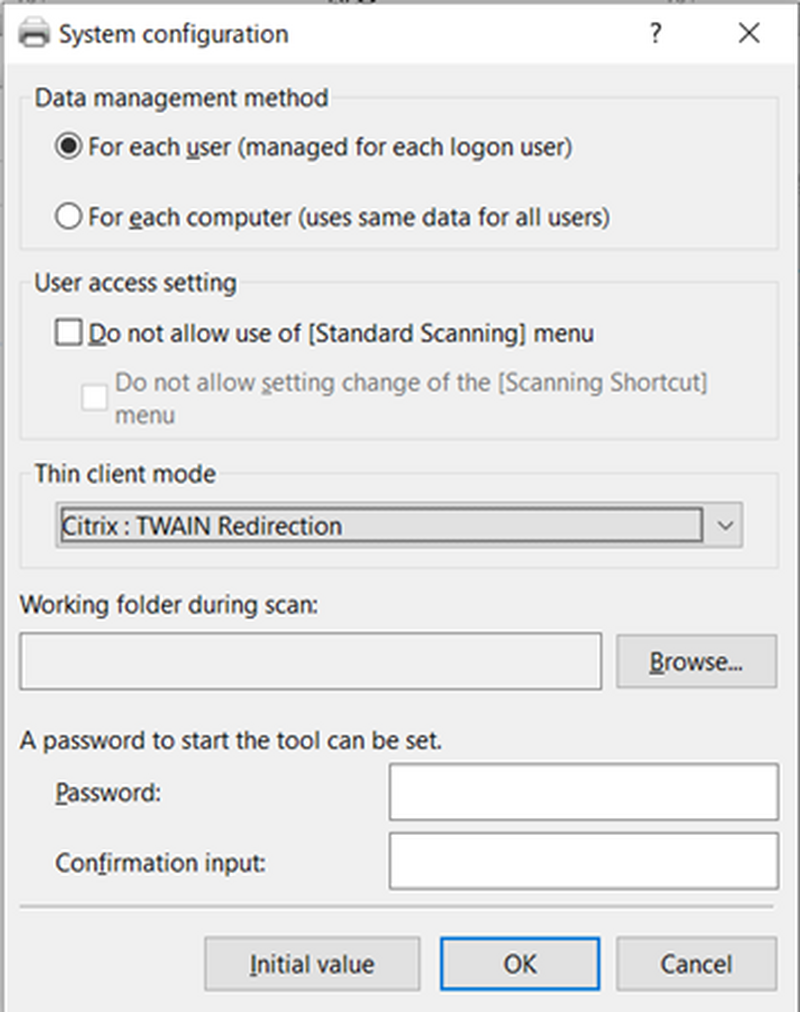Click the 'System configuration' title bar text

[x=174, y=34]
